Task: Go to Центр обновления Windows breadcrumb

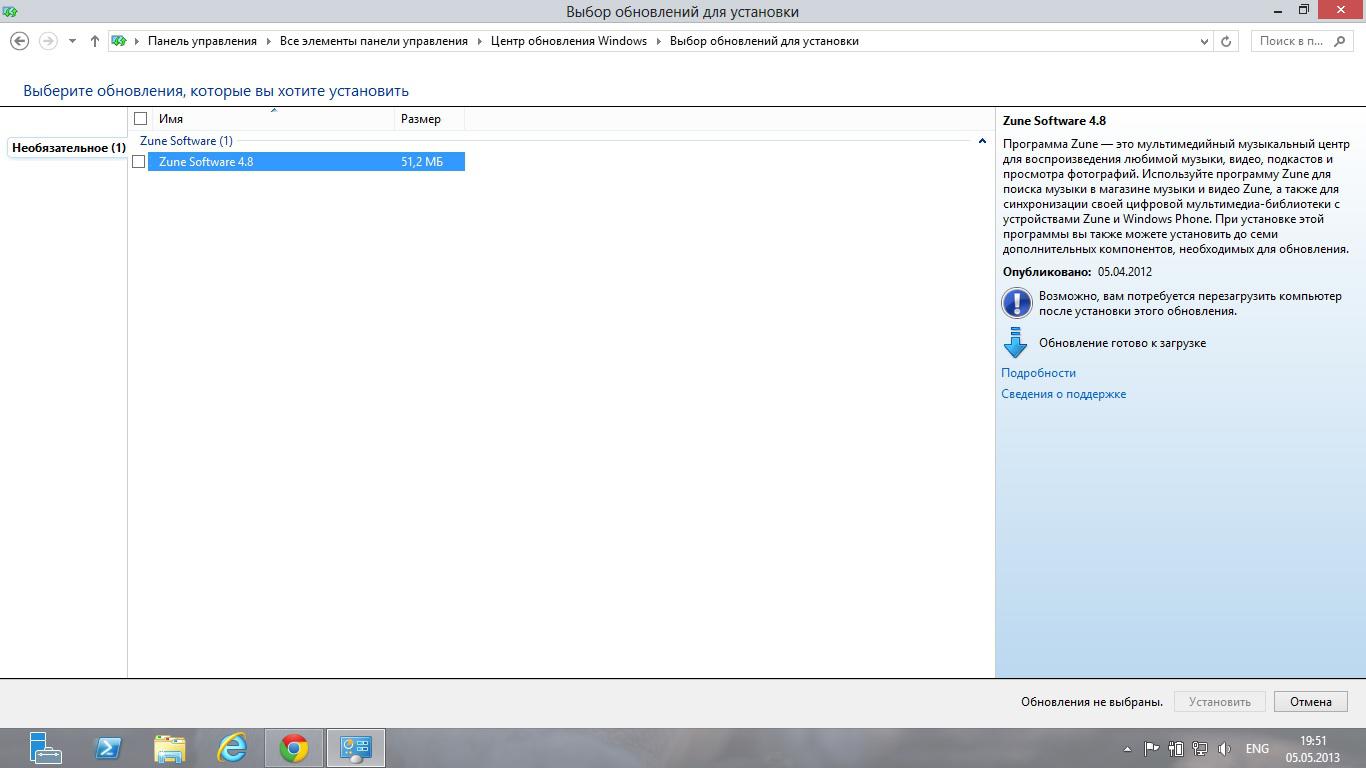Action: click(569, 41)
